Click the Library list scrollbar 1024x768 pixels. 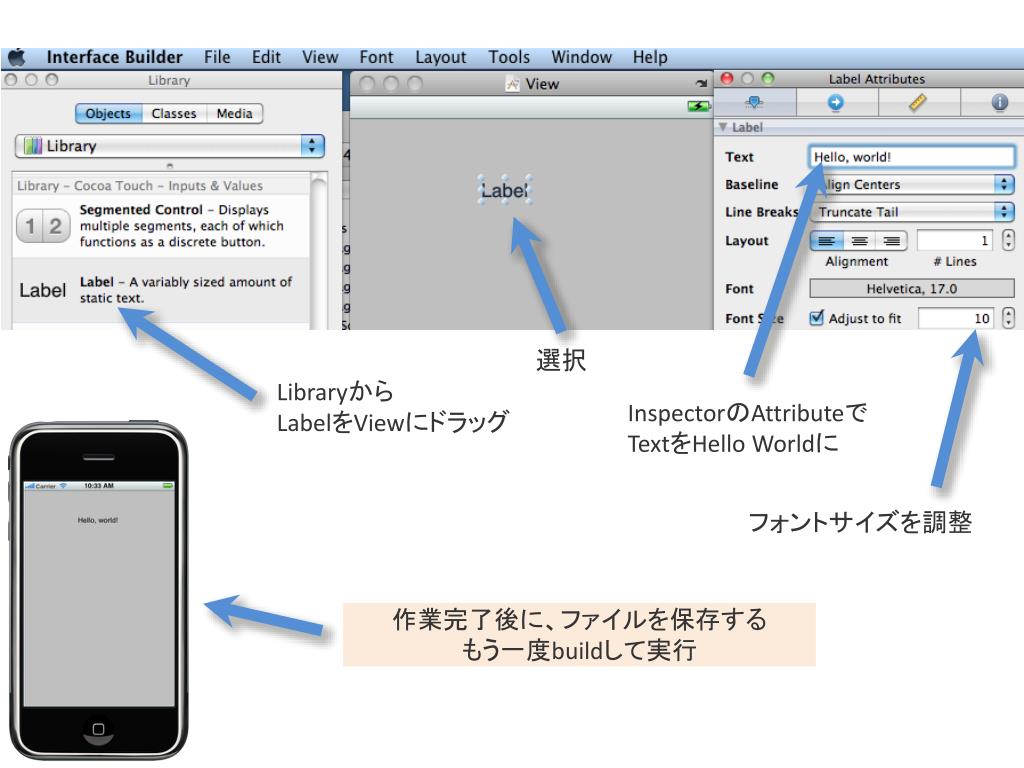point(319,251)
